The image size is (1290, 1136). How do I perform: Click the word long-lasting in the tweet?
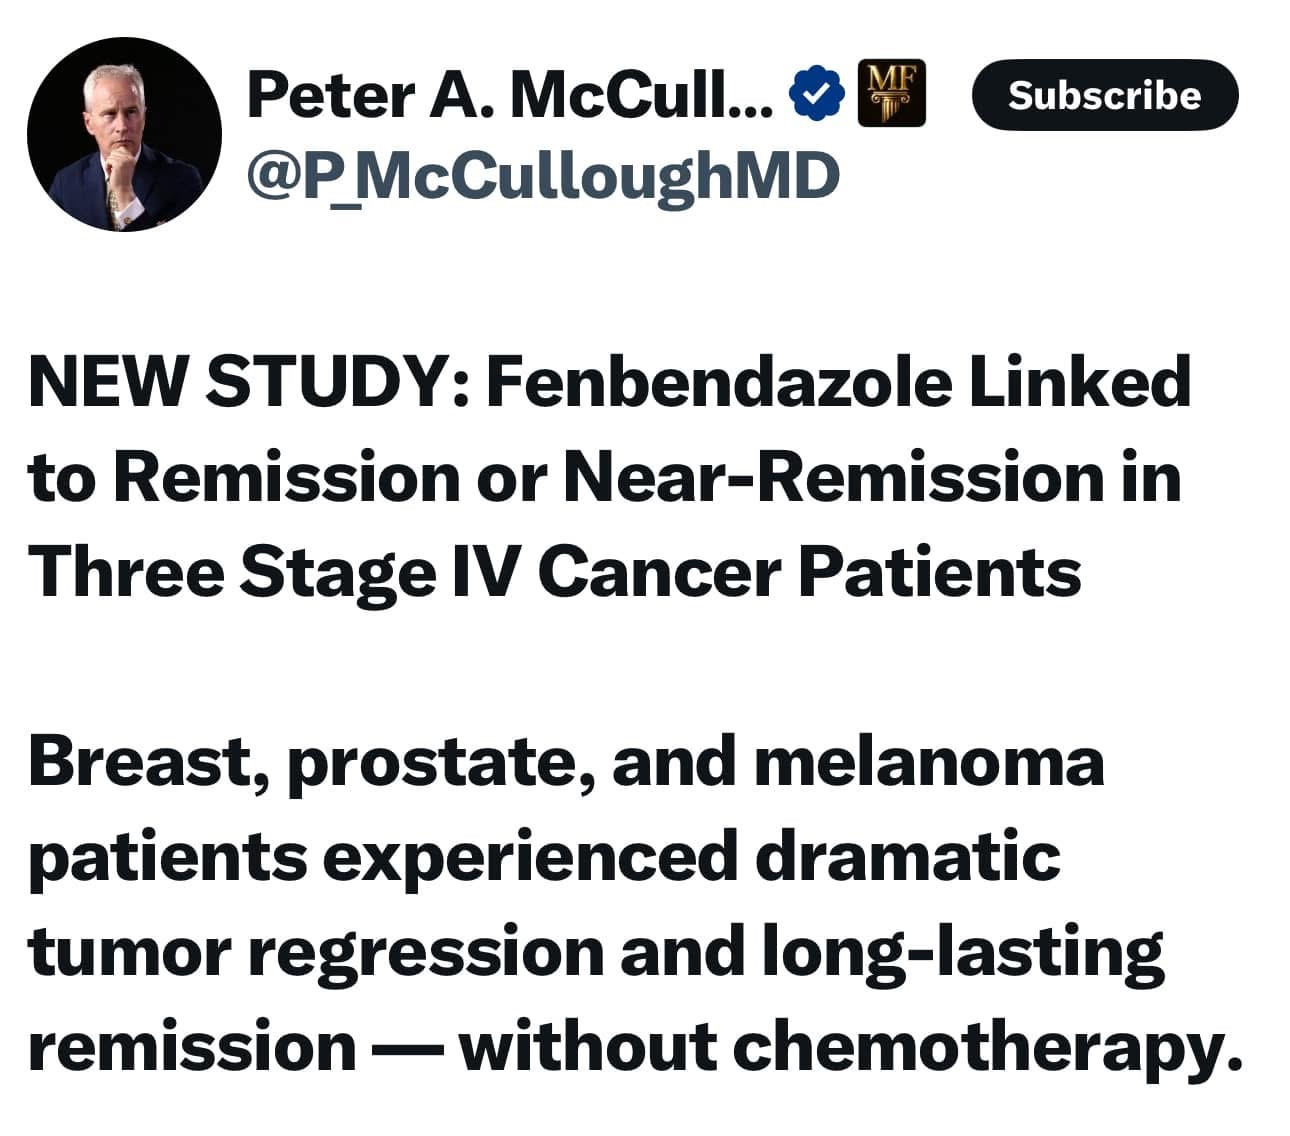963,953
